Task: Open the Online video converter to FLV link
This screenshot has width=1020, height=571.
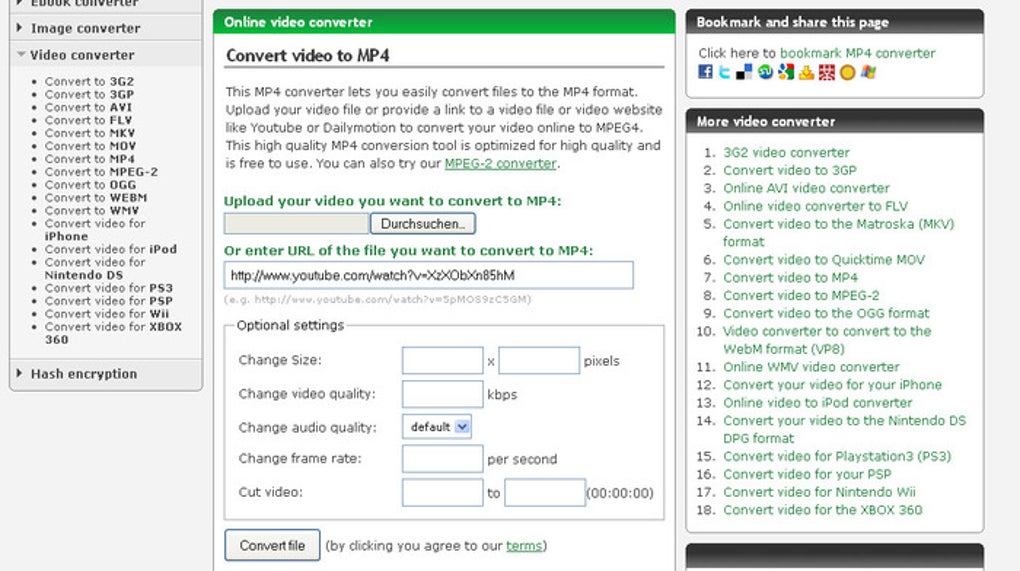Action: click(815, 206)
